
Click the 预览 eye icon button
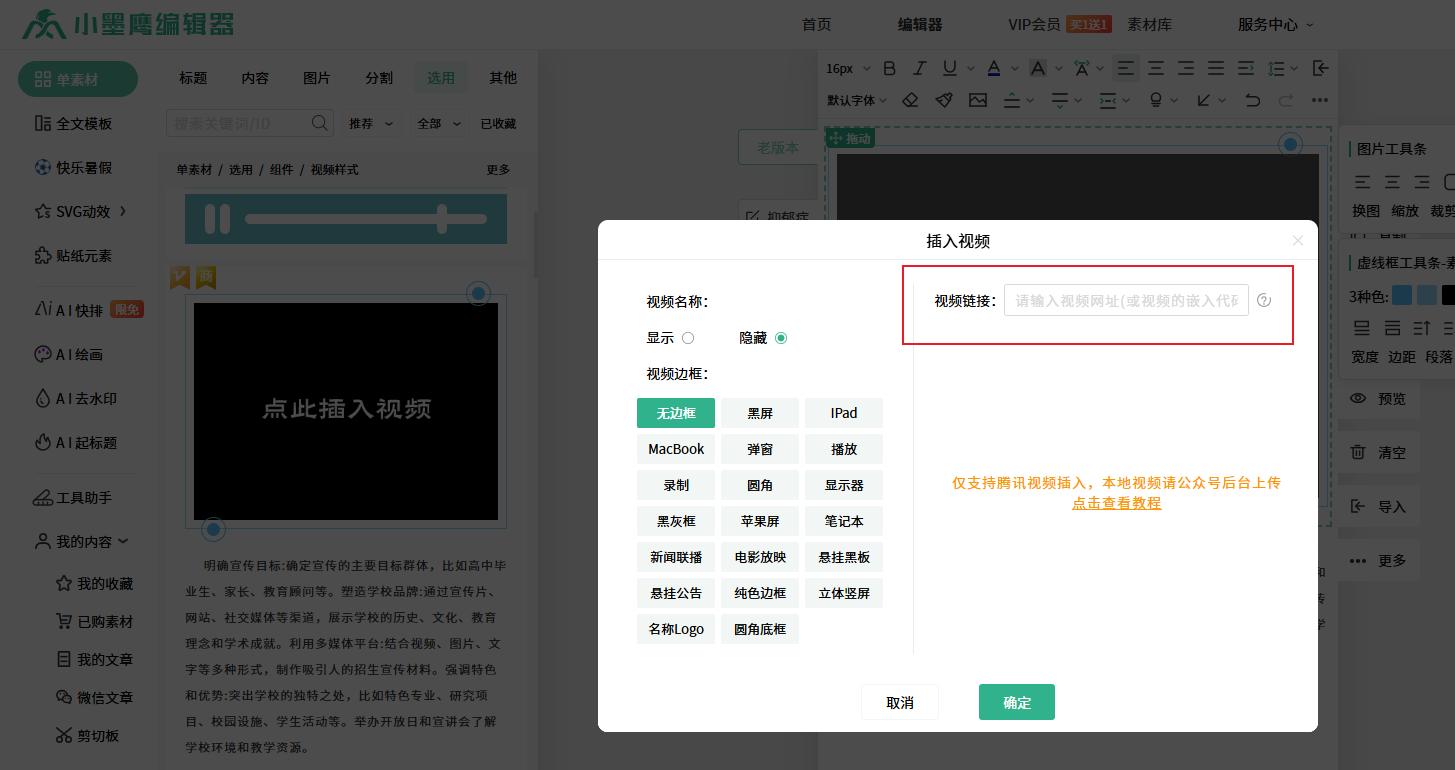pos(1378,398)
